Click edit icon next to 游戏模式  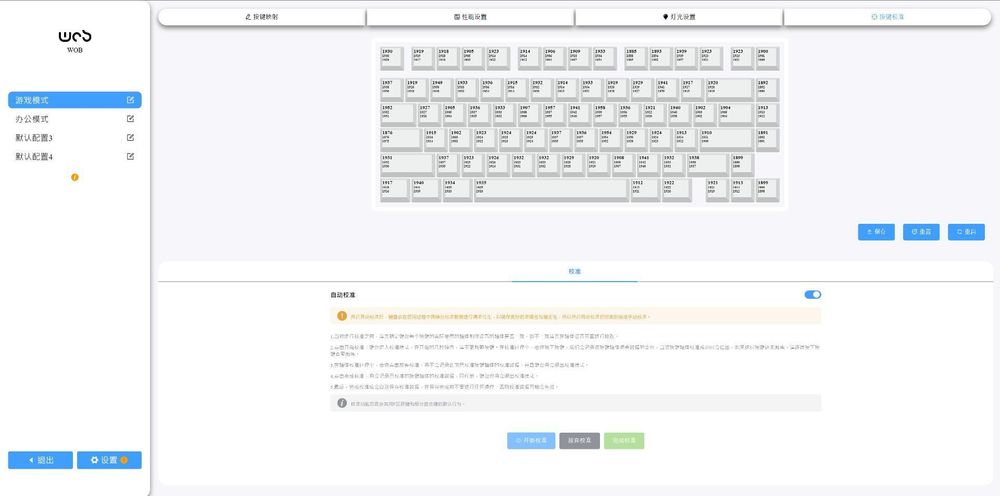[x=130, y=100]
